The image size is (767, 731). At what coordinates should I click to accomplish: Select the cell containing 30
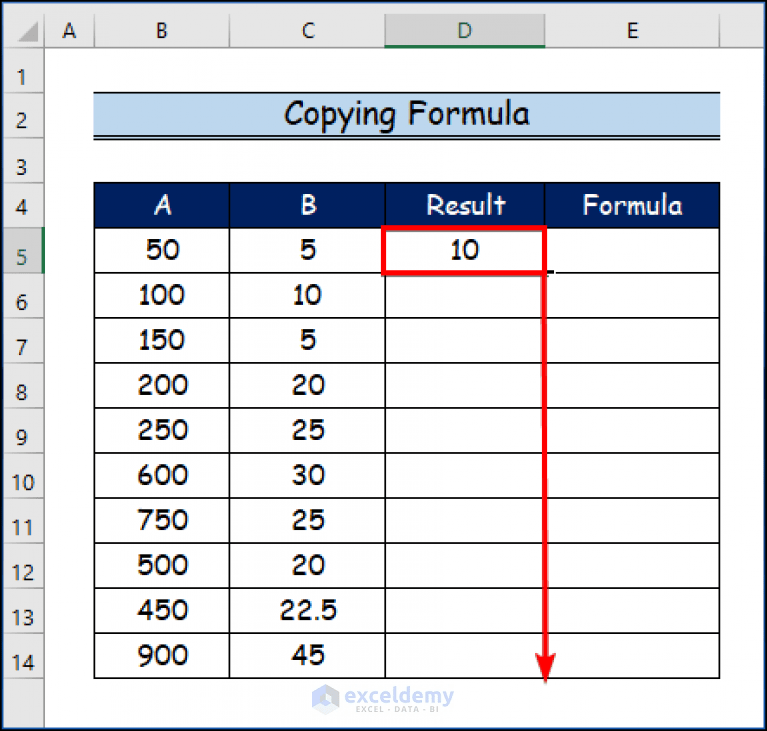[307, 476]
